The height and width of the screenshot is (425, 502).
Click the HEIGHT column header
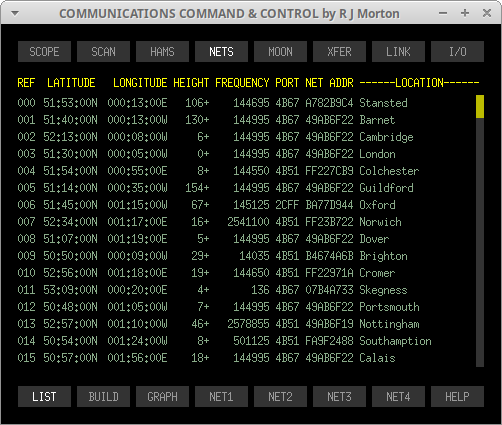[191, 83]
